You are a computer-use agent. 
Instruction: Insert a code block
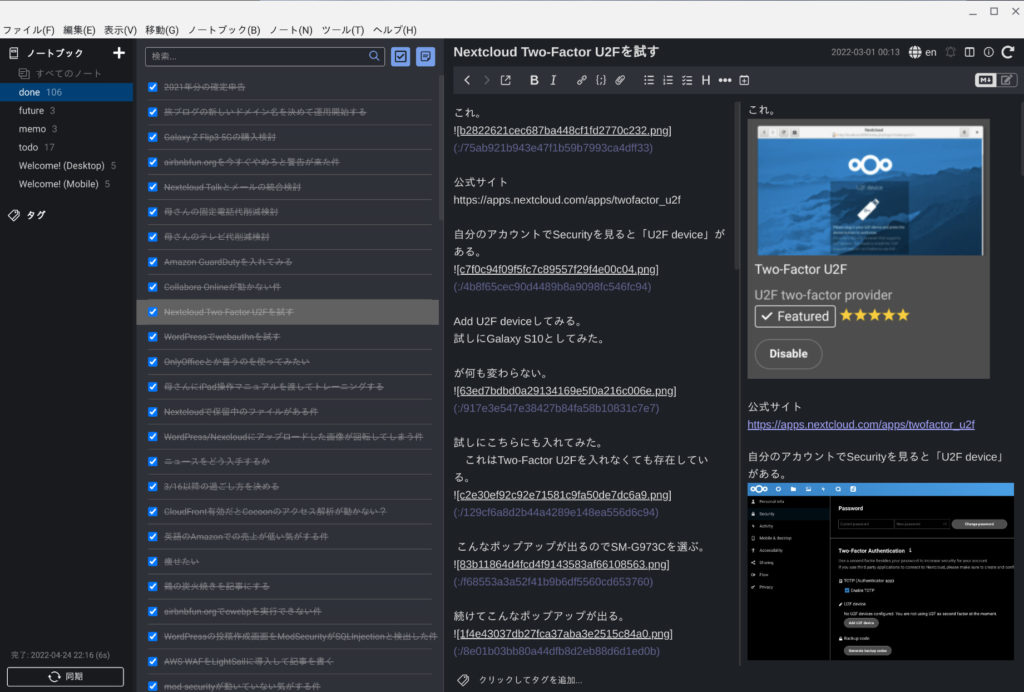(x=601, y=80)
